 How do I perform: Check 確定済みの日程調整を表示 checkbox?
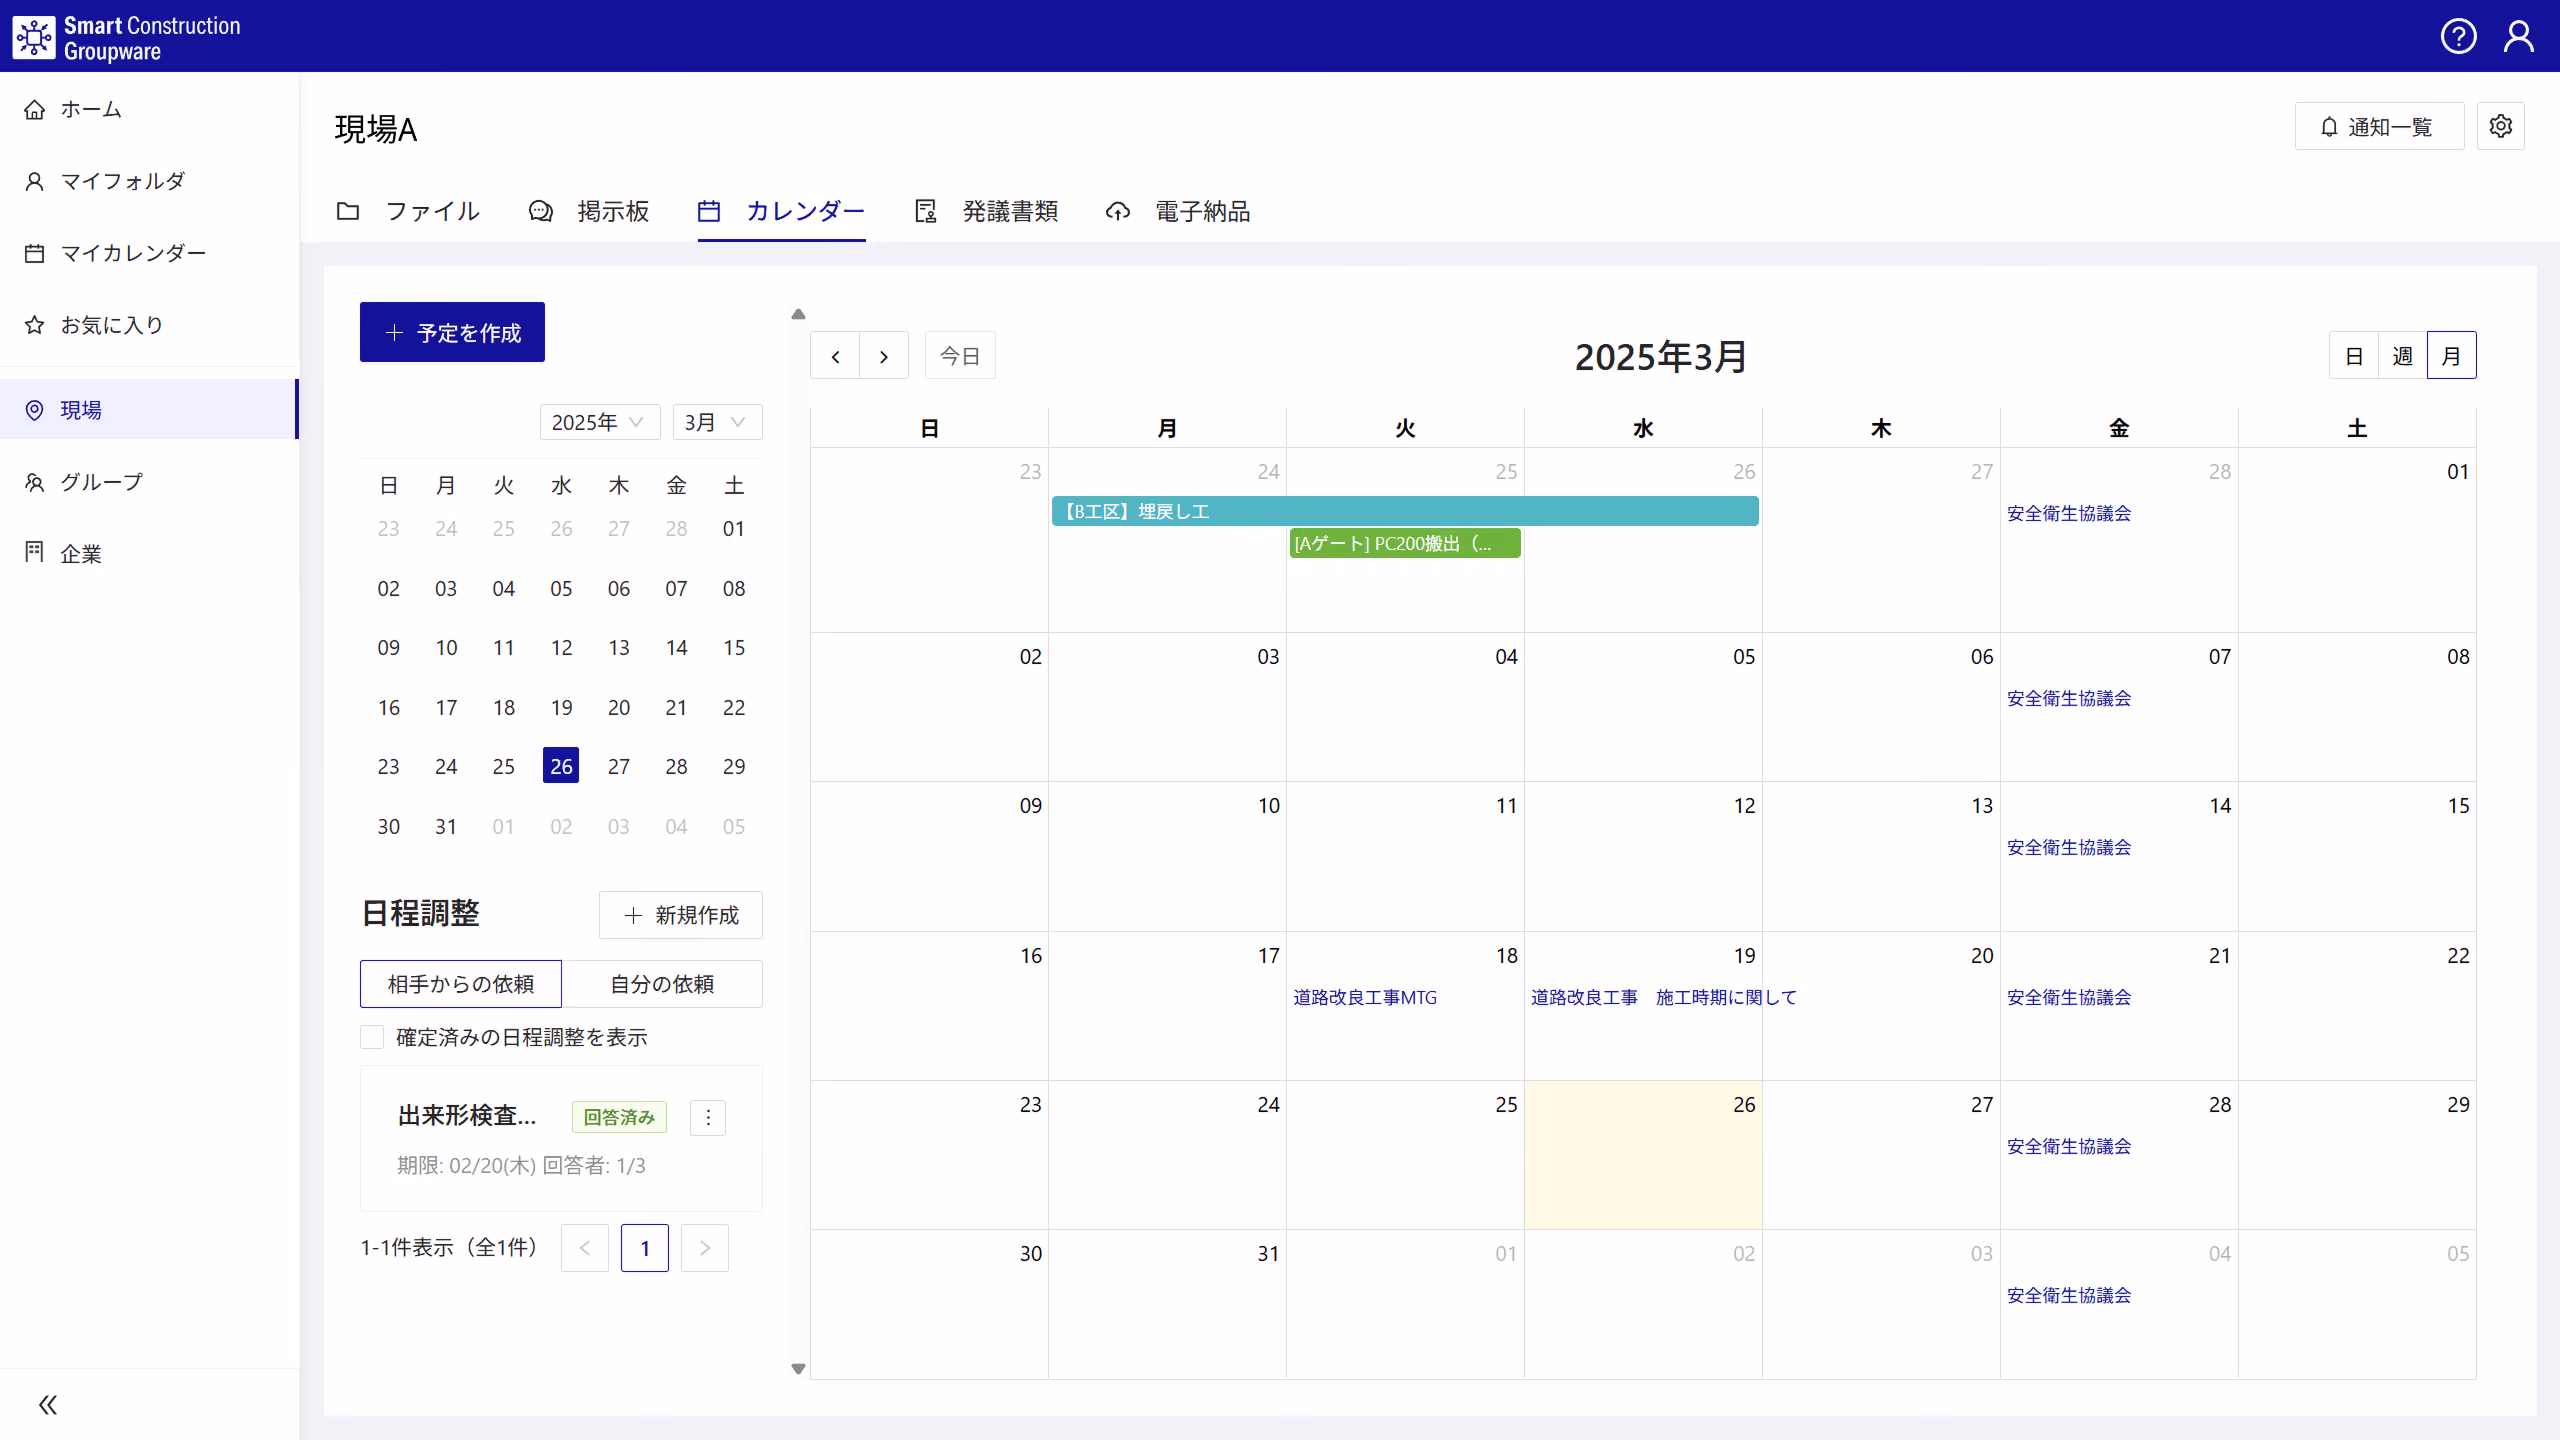click(372, 1037)
